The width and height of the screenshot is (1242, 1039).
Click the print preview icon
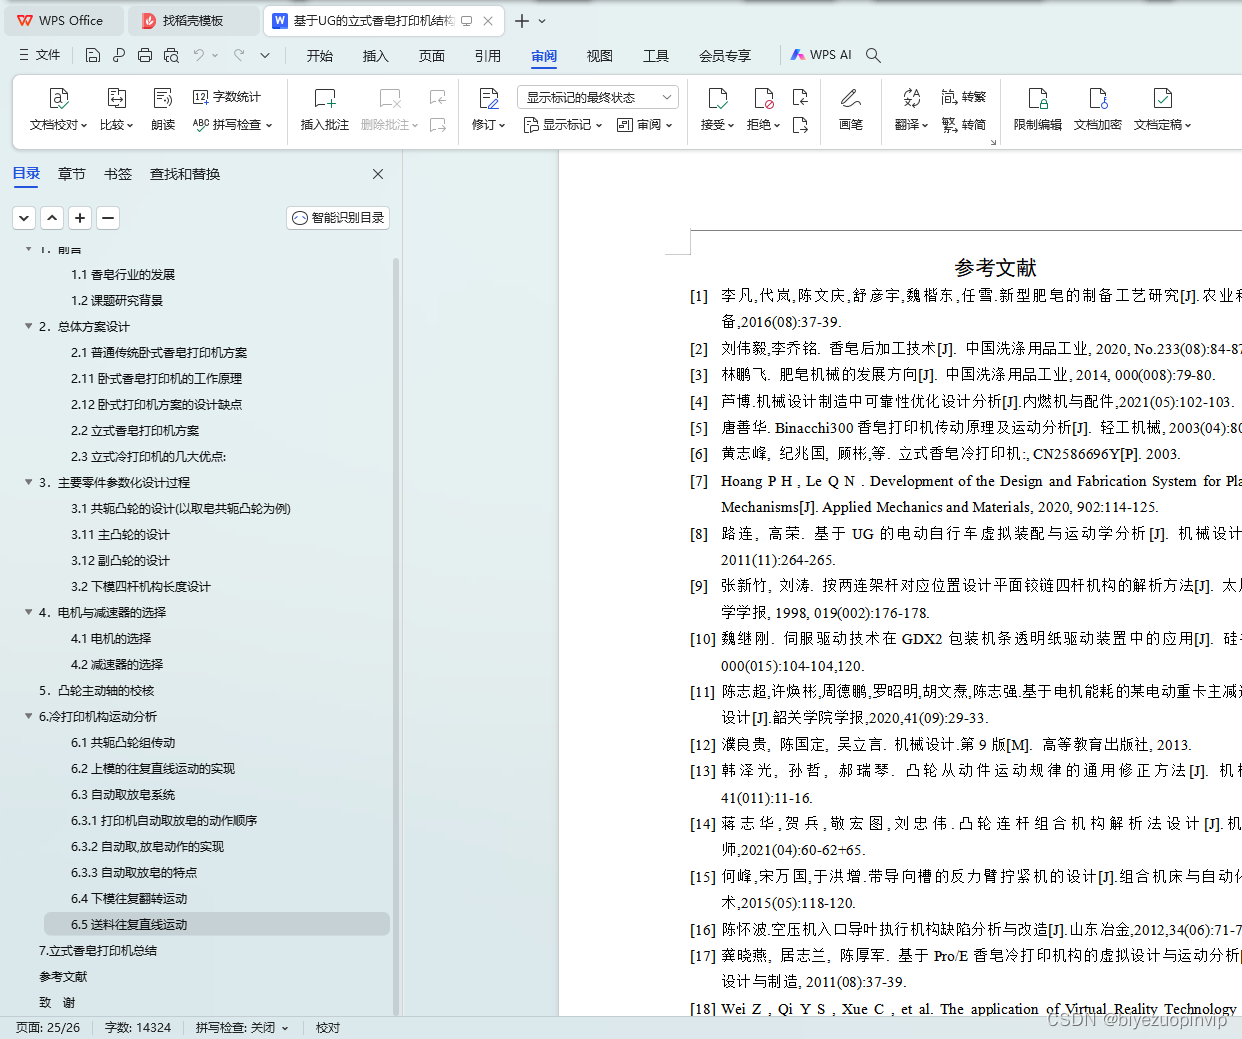[x=171, y=55]
